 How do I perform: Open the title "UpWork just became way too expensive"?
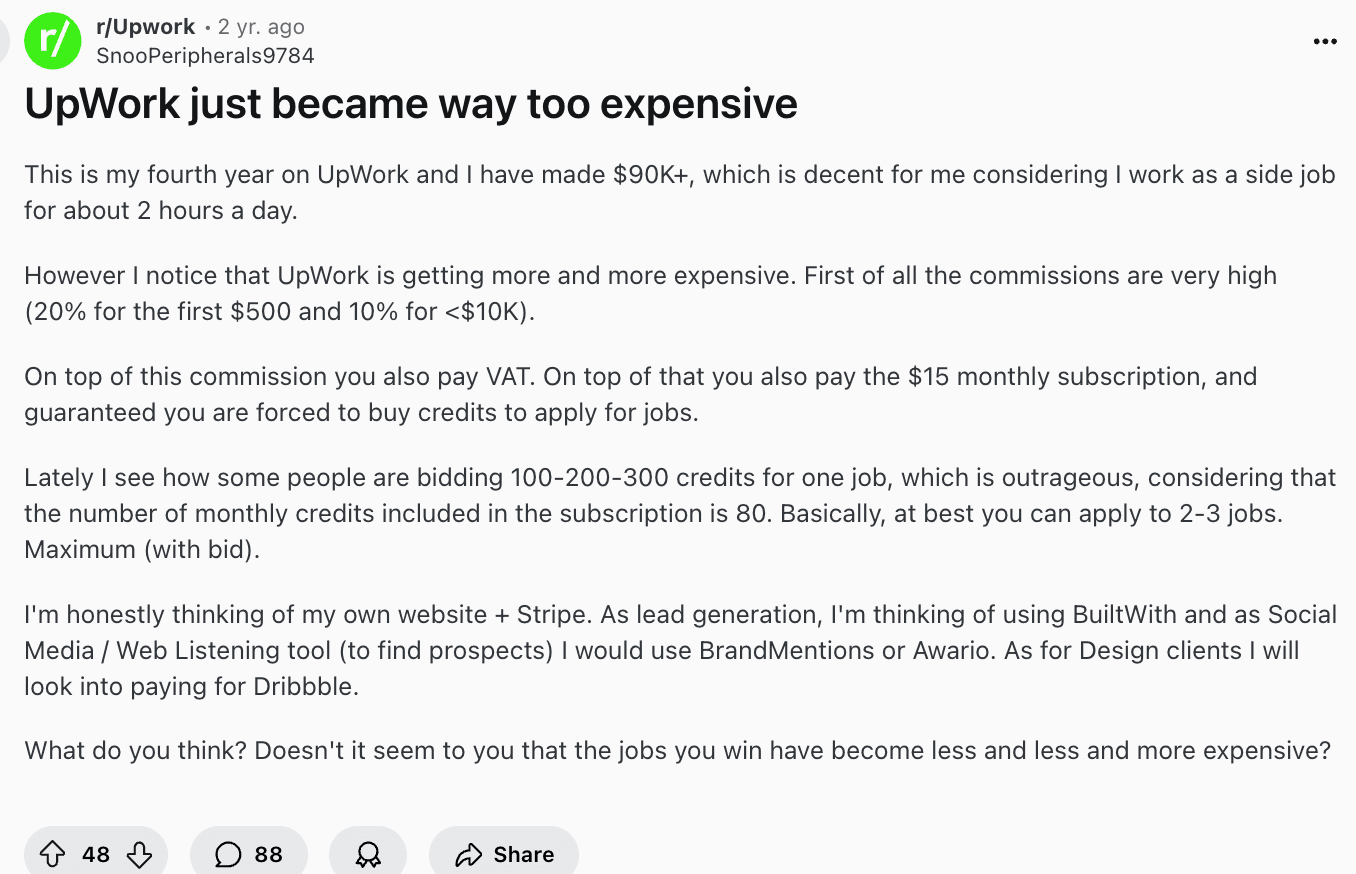[x=412, y=103]
